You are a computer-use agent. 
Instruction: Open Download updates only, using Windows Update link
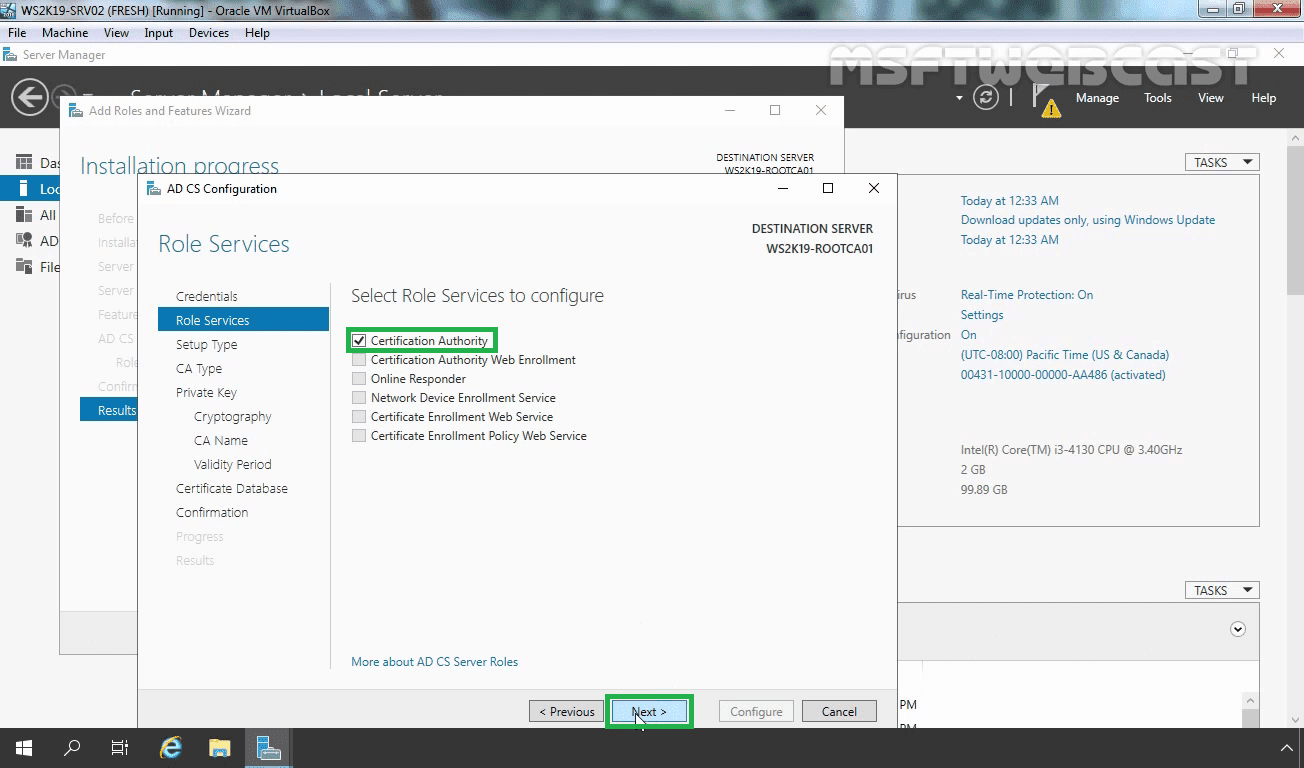click(1088, 220)
